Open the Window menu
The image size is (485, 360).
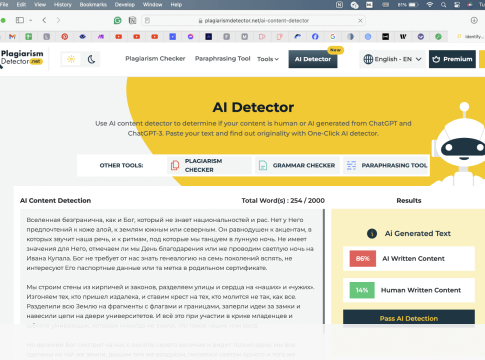pos(152,5)
